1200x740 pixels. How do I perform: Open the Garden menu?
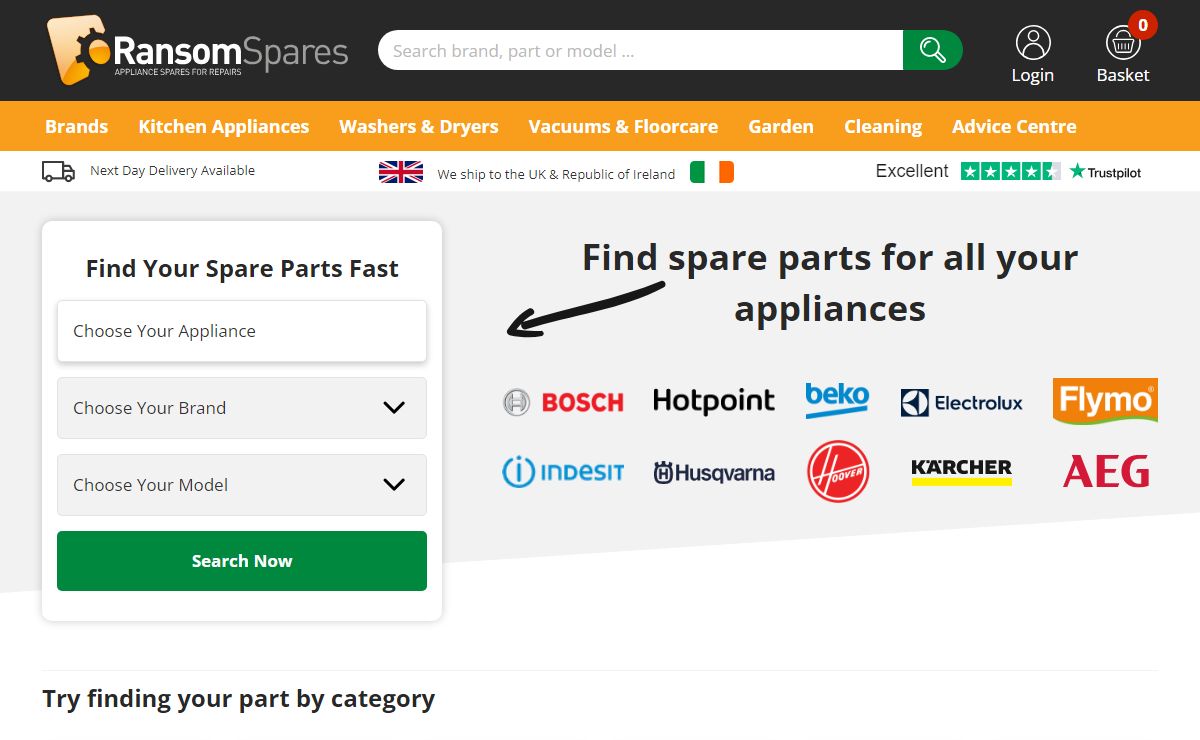(x=781, y=126)
